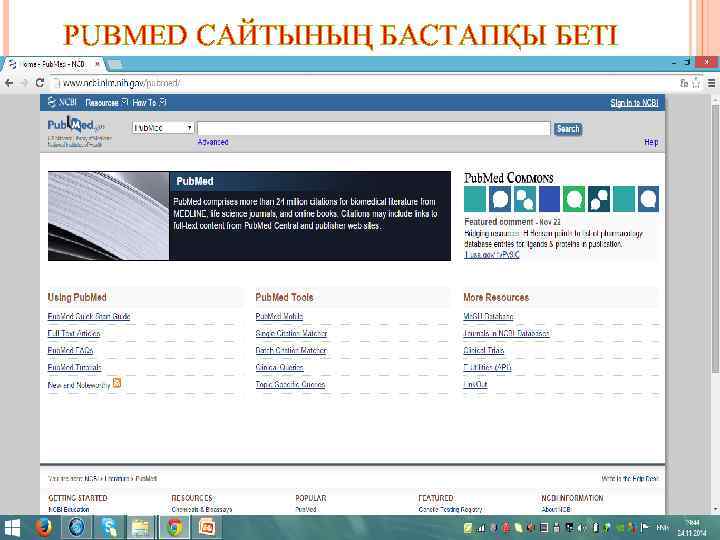The image size is (720, 540).
Task: Open the Clinical Queries link
Action: pos(280,367)
